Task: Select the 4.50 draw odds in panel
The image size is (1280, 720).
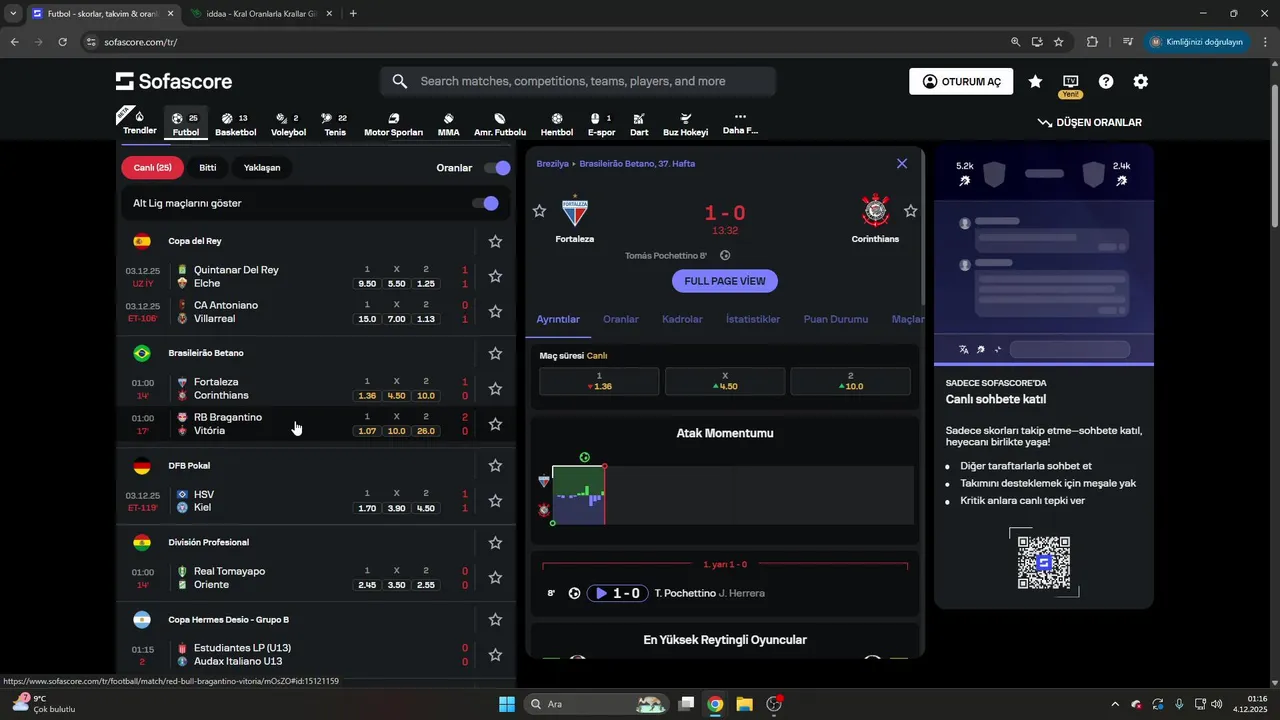Action: pos(725,381)
